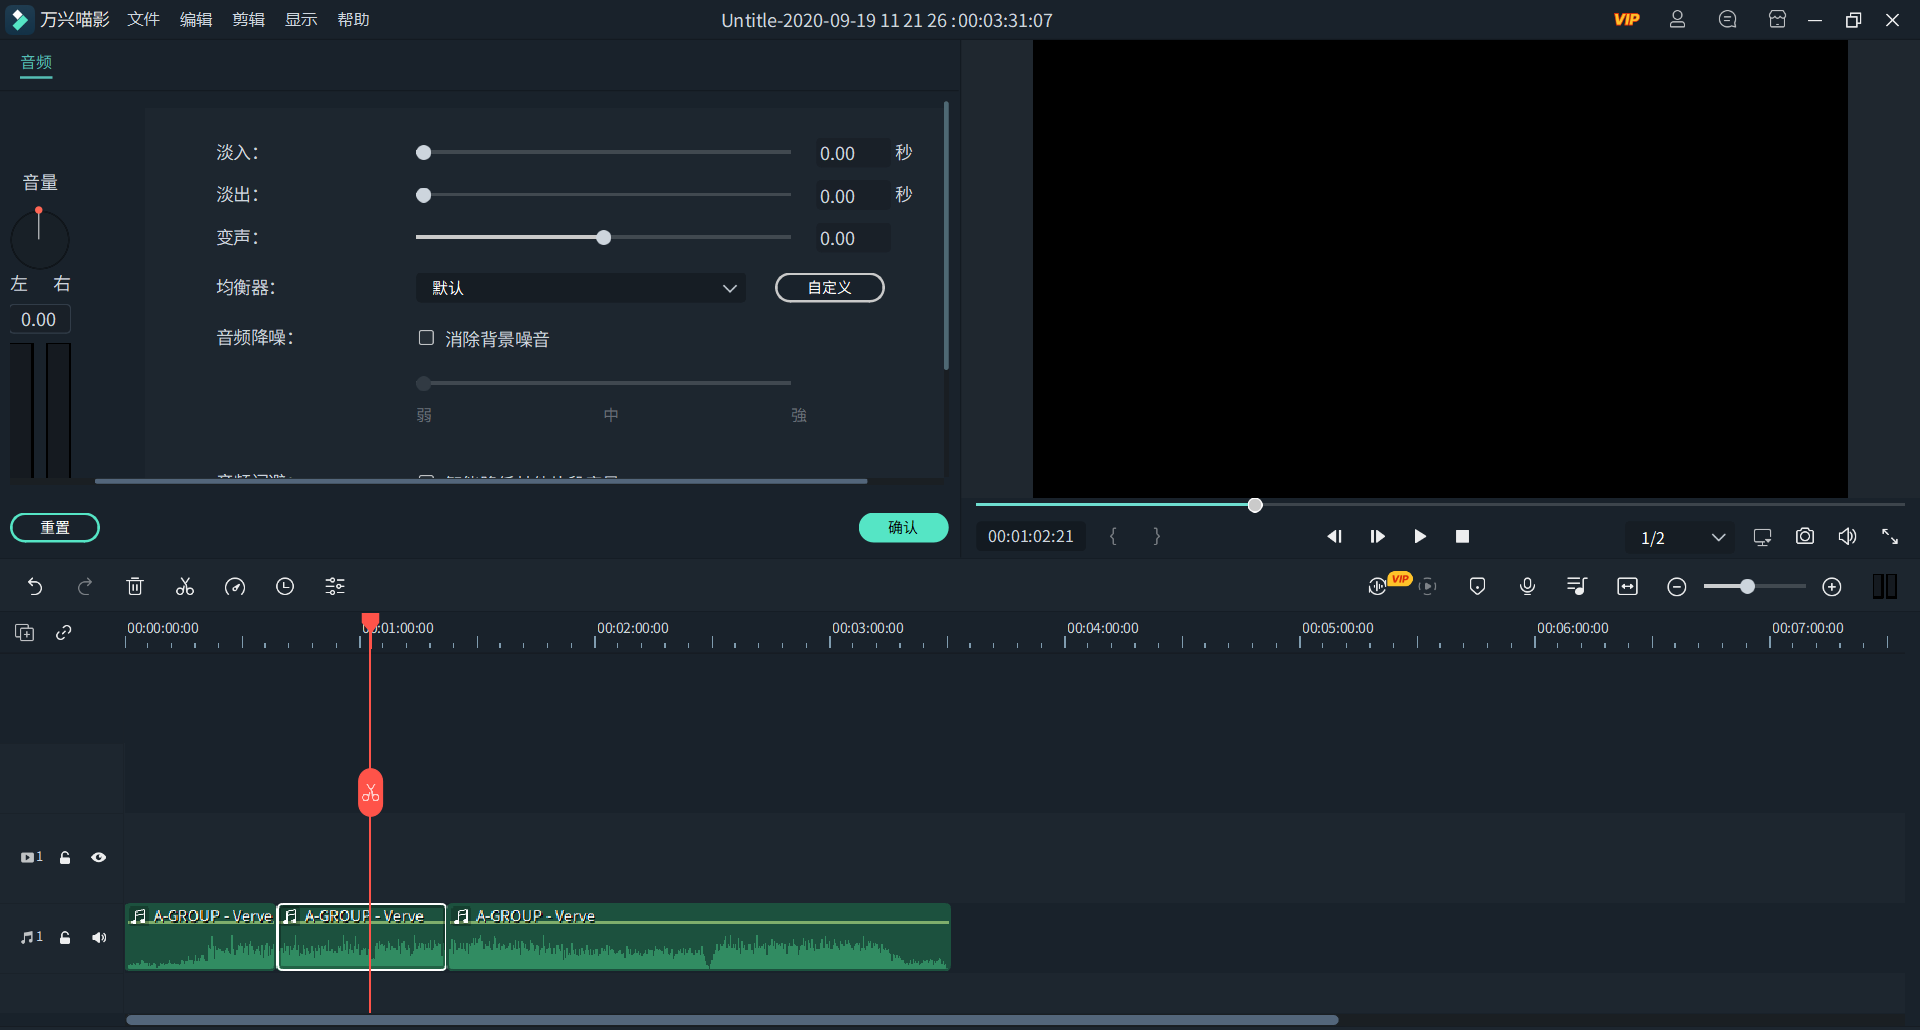This screenshot has height=1030, width=1920.
Task: Click the 变声 pitch slider handle
Action: pyautogui.click(x=603, y=238)
